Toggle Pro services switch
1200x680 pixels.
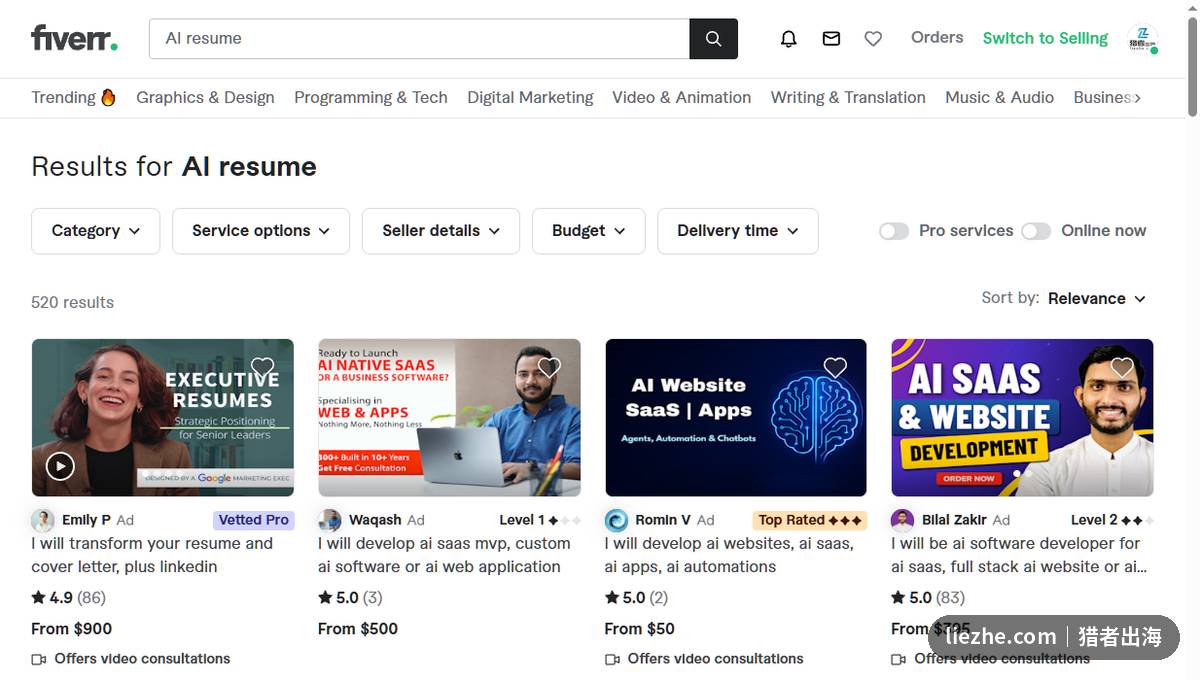(894, 231)
